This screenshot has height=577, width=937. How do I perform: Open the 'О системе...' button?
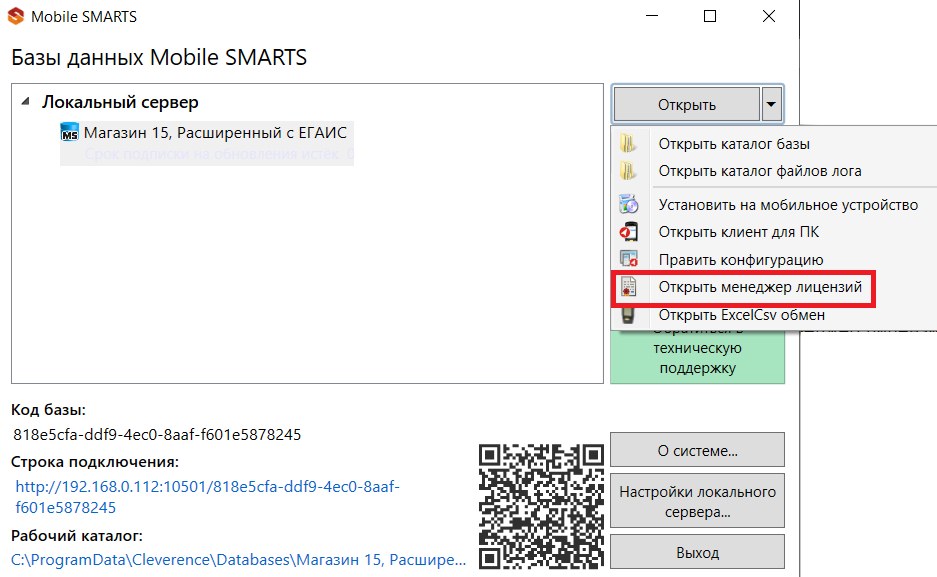(x=697, y=450)
